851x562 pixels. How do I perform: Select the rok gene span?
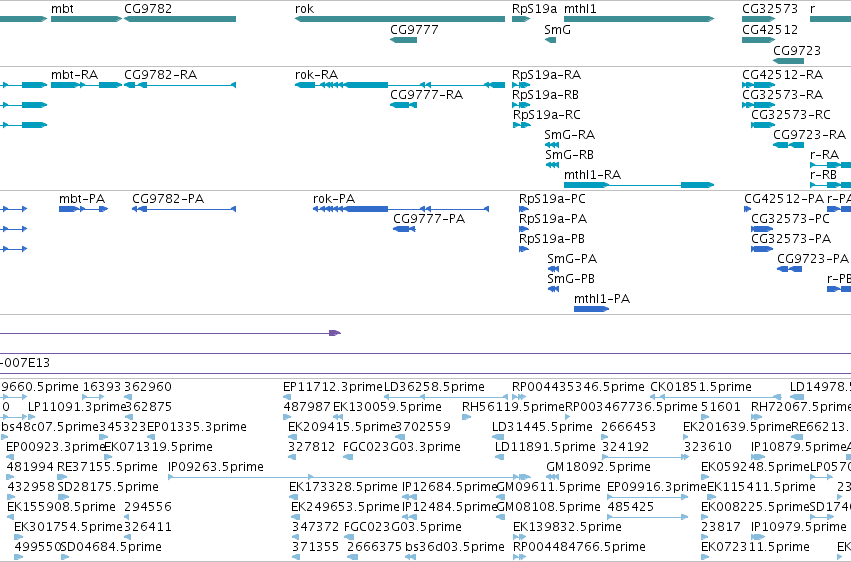[x=400, y=19]
